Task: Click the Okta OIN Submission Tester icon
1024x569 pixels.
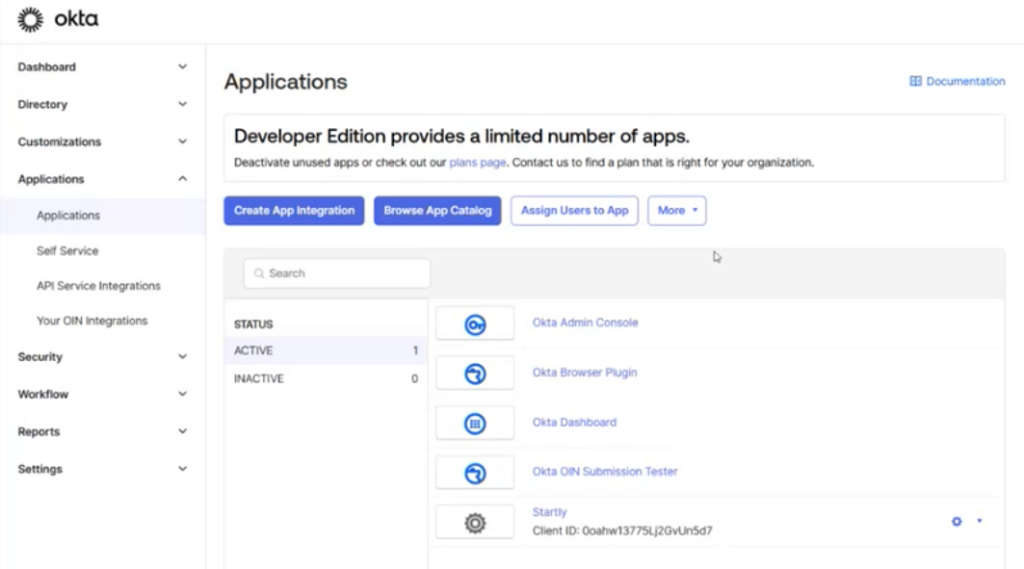Action: click(475, 473)
